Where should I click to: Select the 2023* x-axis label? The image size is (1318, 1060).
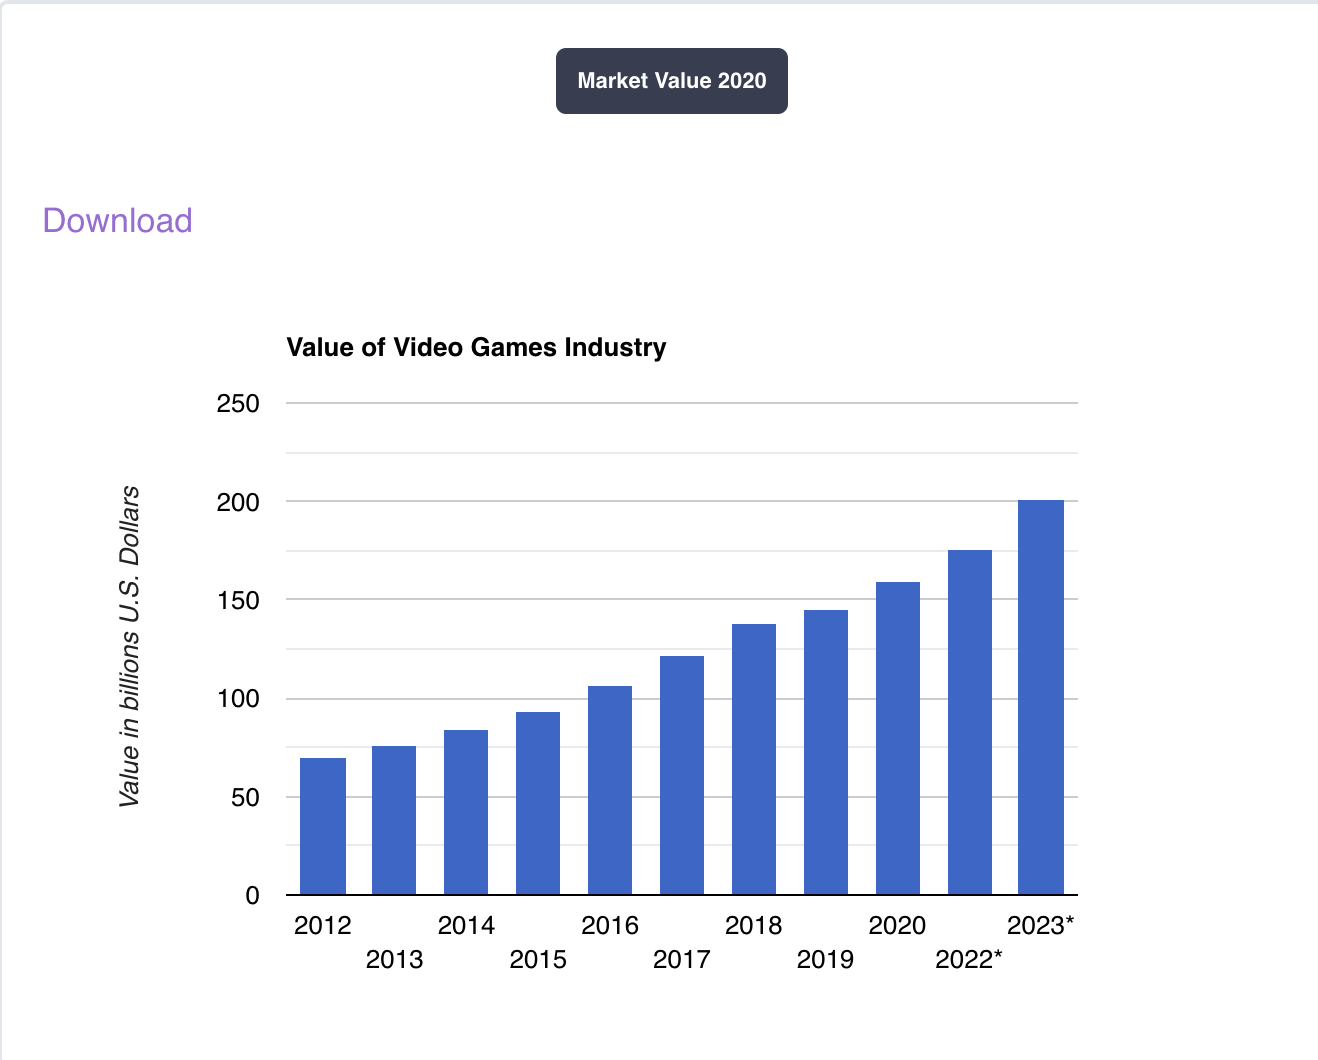(x=1040, y=925)
